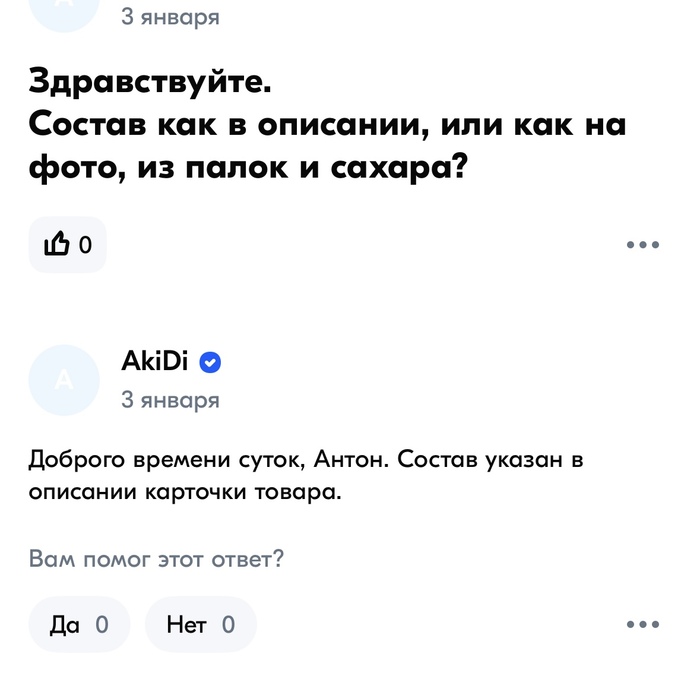Vote "Да" that the answer helped
This screenshot has height=682, width=700.
tap(79, 625)
